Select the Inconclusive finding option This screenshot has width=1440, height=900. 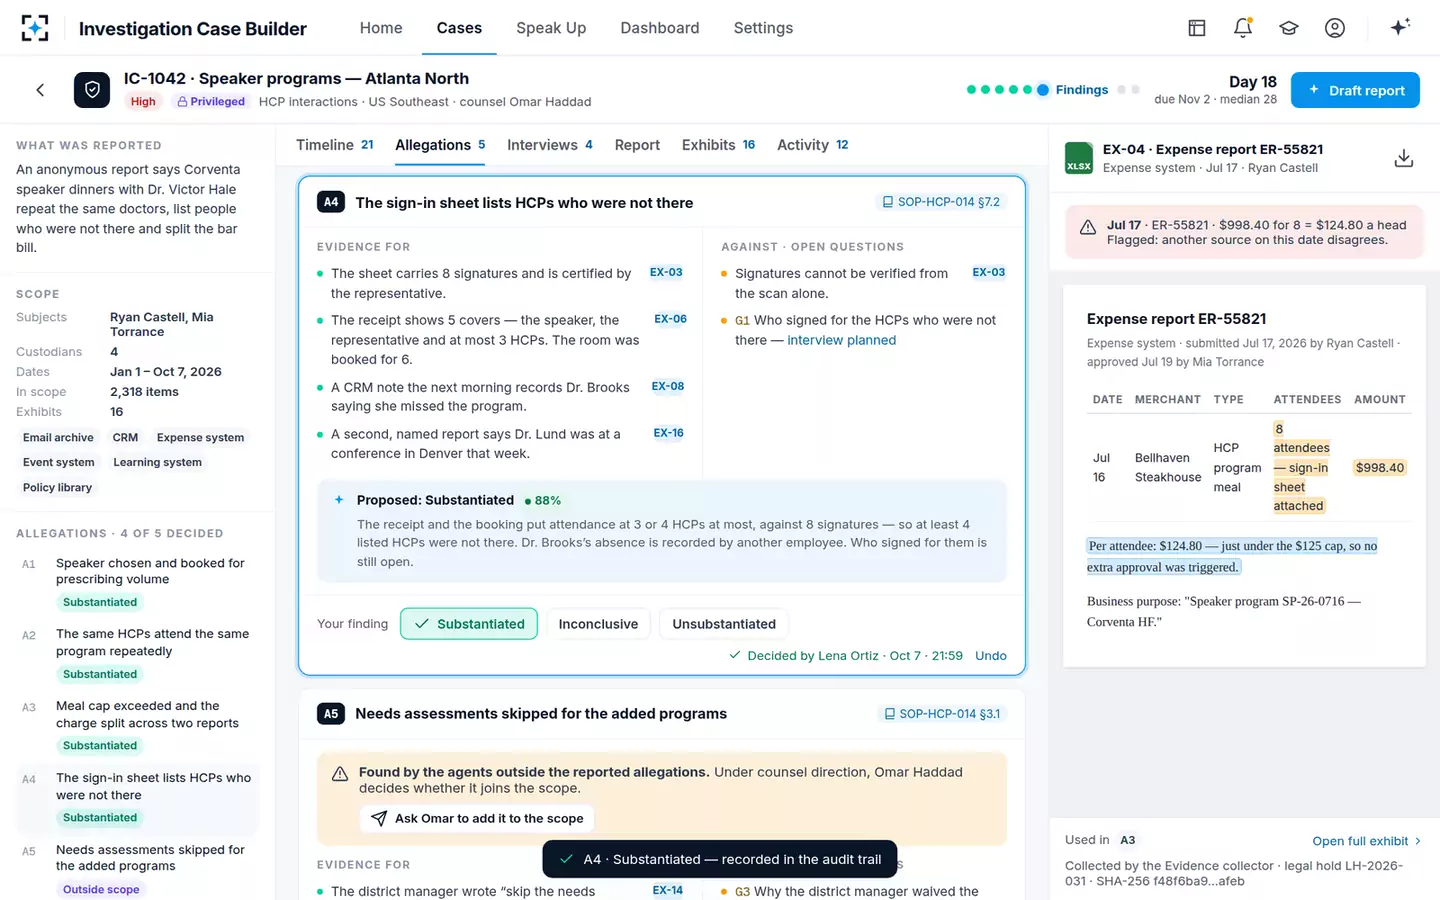[598, 624]
